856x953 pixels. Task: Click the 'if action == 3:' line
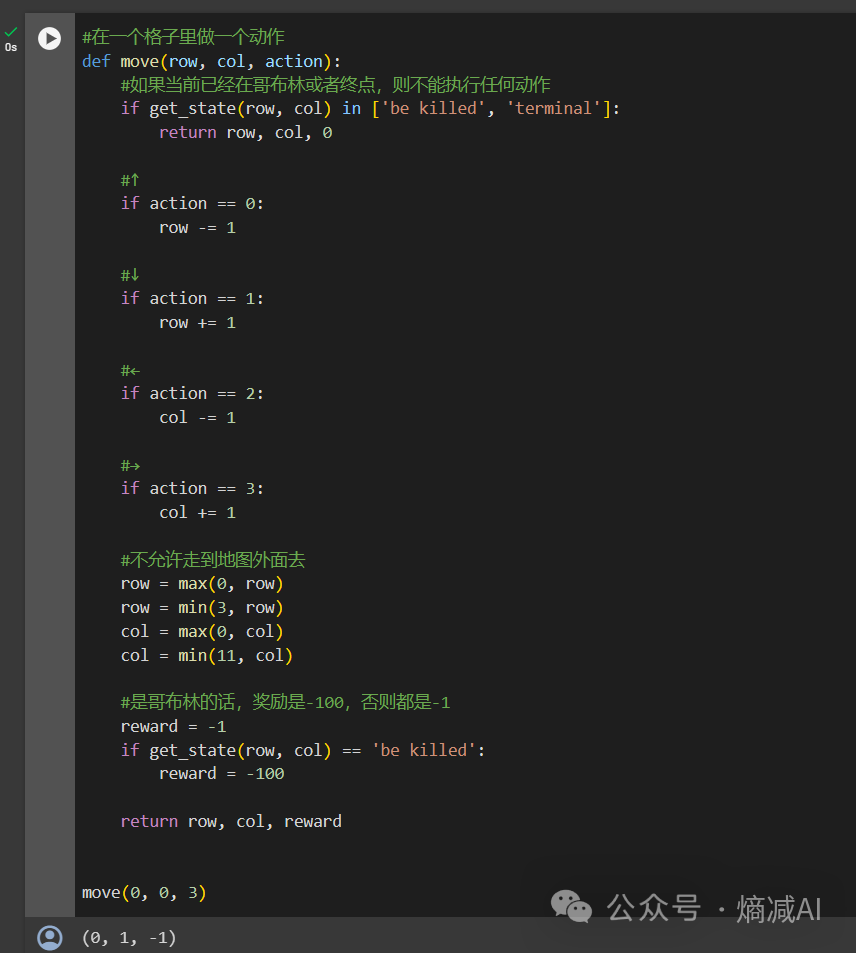pyautogui.click(x=192, y=489)
